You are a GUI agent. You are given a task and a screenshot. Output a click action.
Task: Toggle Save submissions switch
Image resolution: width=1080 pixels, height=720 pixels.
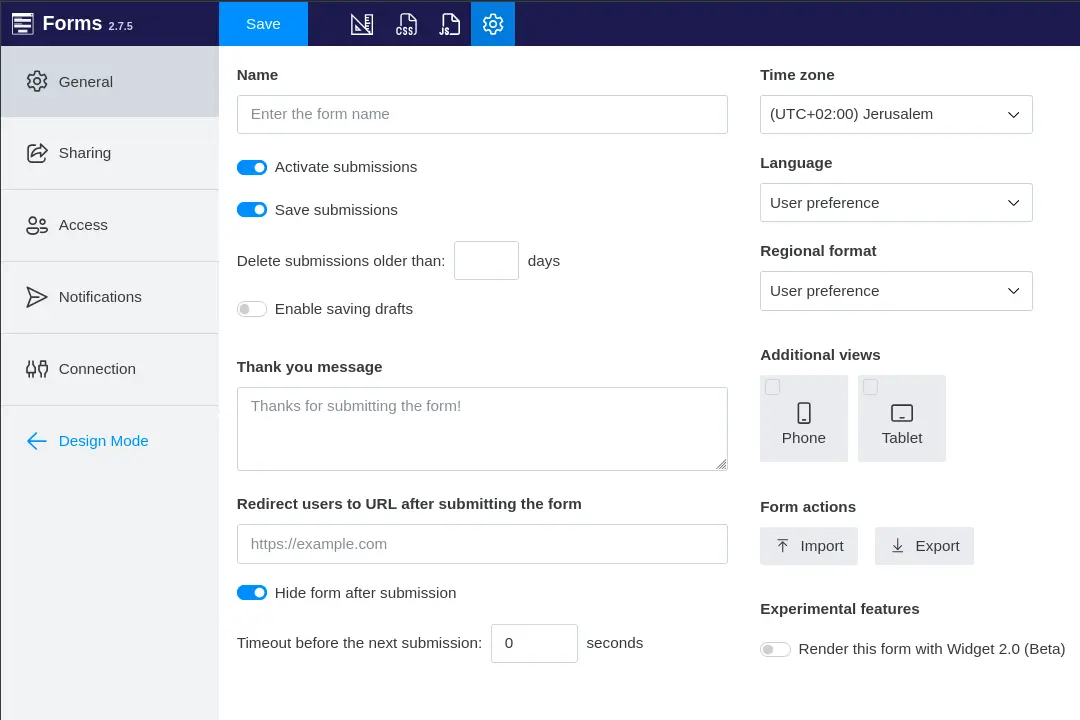[x=251, y=209]
